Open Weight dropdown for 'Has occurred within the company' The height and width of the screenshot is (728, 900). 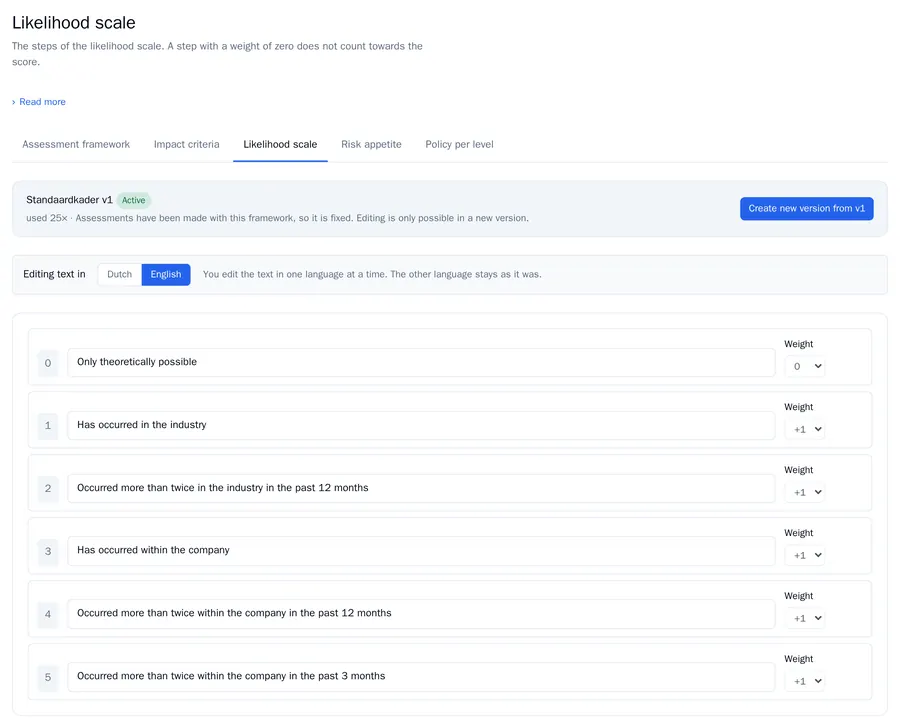(x=805, y=555)
